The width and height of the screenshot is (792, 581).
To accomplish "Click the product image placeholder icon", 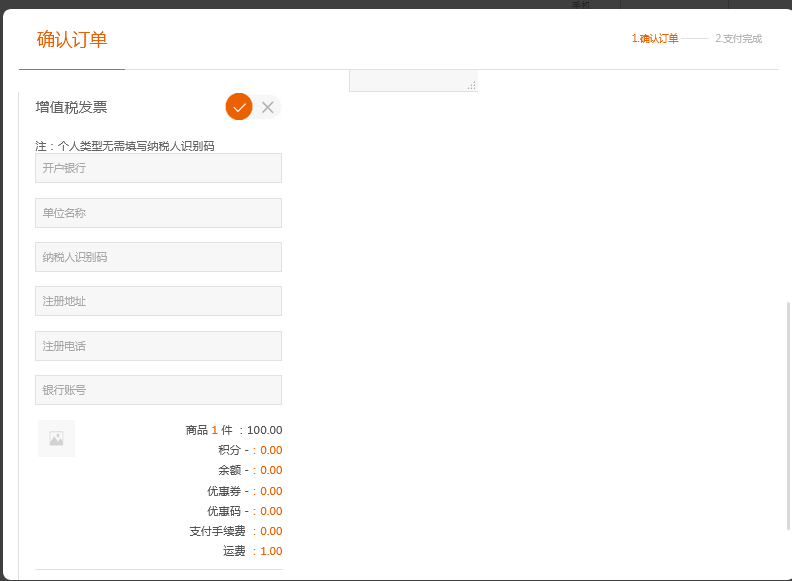I will click(56, 438).
